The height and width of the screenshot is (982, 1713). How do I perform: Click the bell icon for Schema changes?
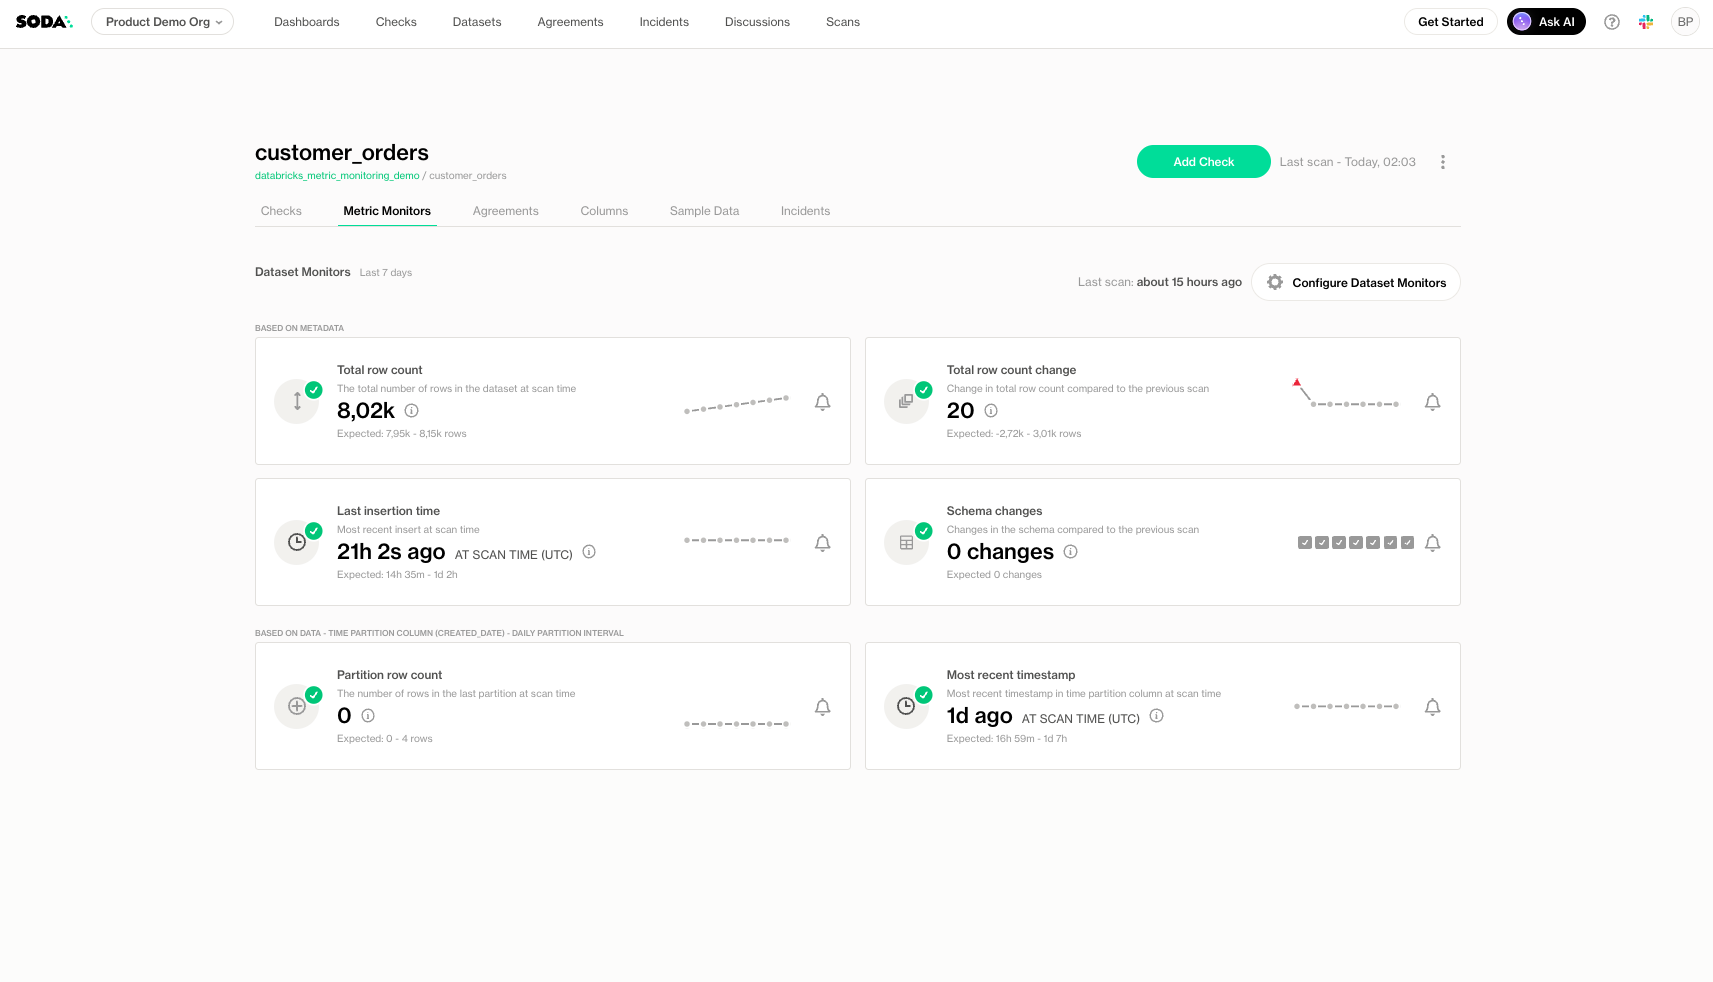(1432, 543)
